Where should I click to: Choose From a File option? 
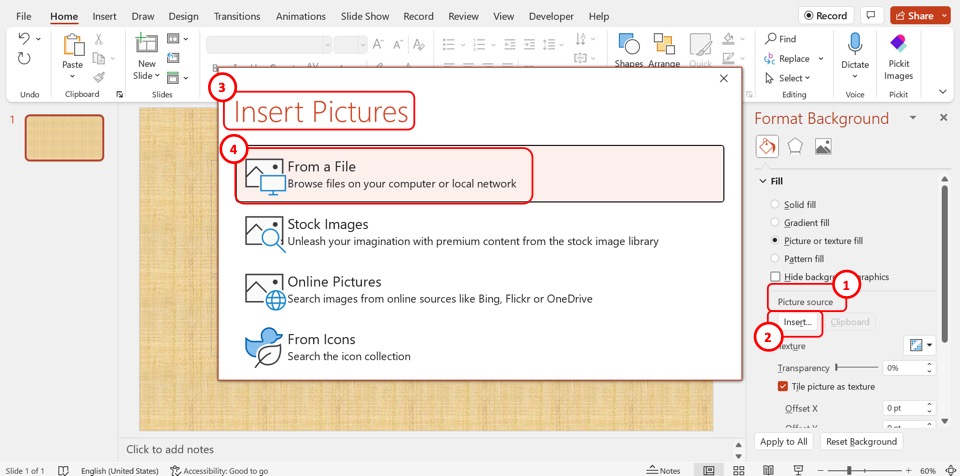tap(479, 174)
